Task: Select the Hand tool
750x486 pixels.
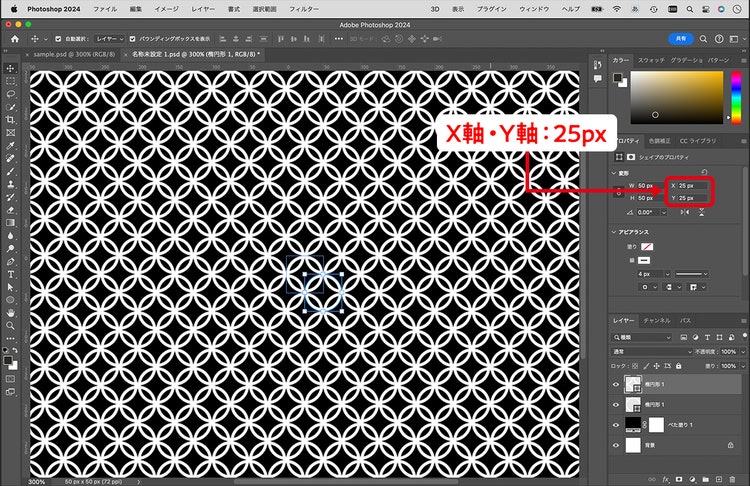Action: 10,313
